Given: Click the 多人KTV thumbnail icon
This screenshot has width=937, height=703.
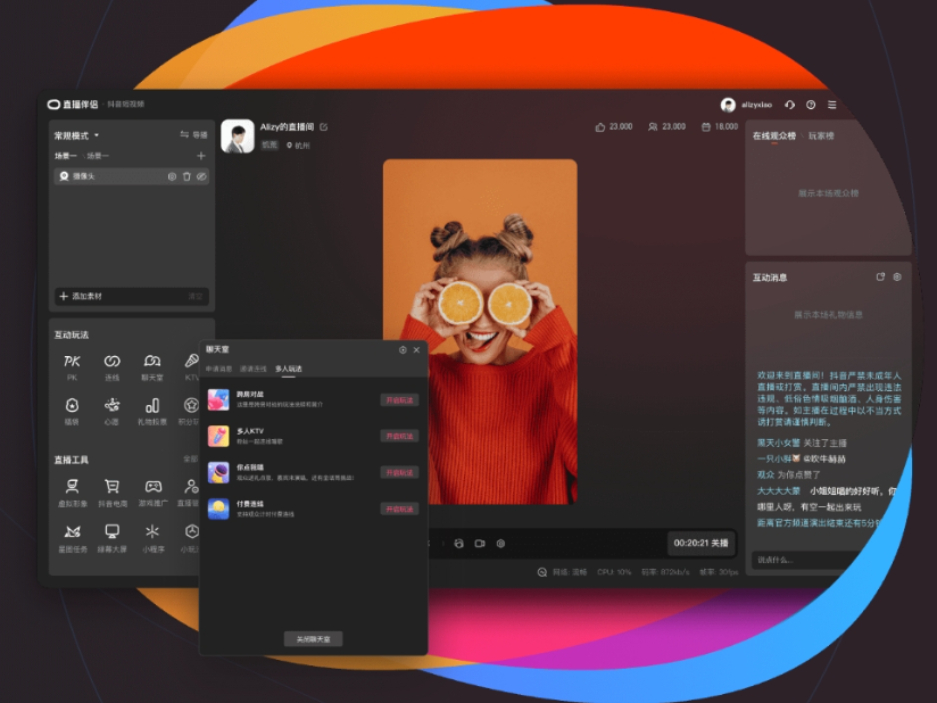Looking at the screenshot, I should (218, 436).
